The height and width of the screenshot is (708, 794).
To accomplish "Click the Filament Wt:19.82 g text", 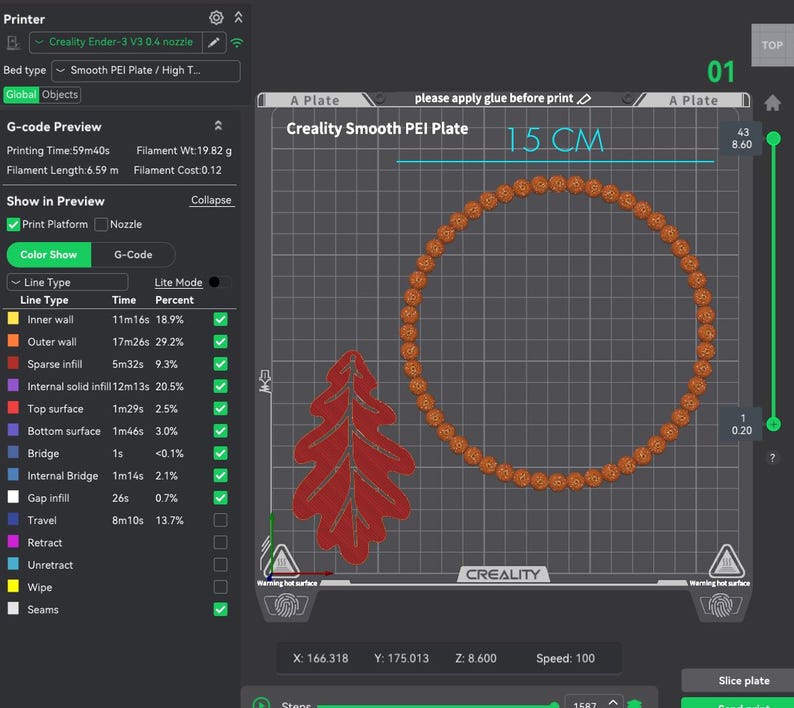I will [184, 150].
